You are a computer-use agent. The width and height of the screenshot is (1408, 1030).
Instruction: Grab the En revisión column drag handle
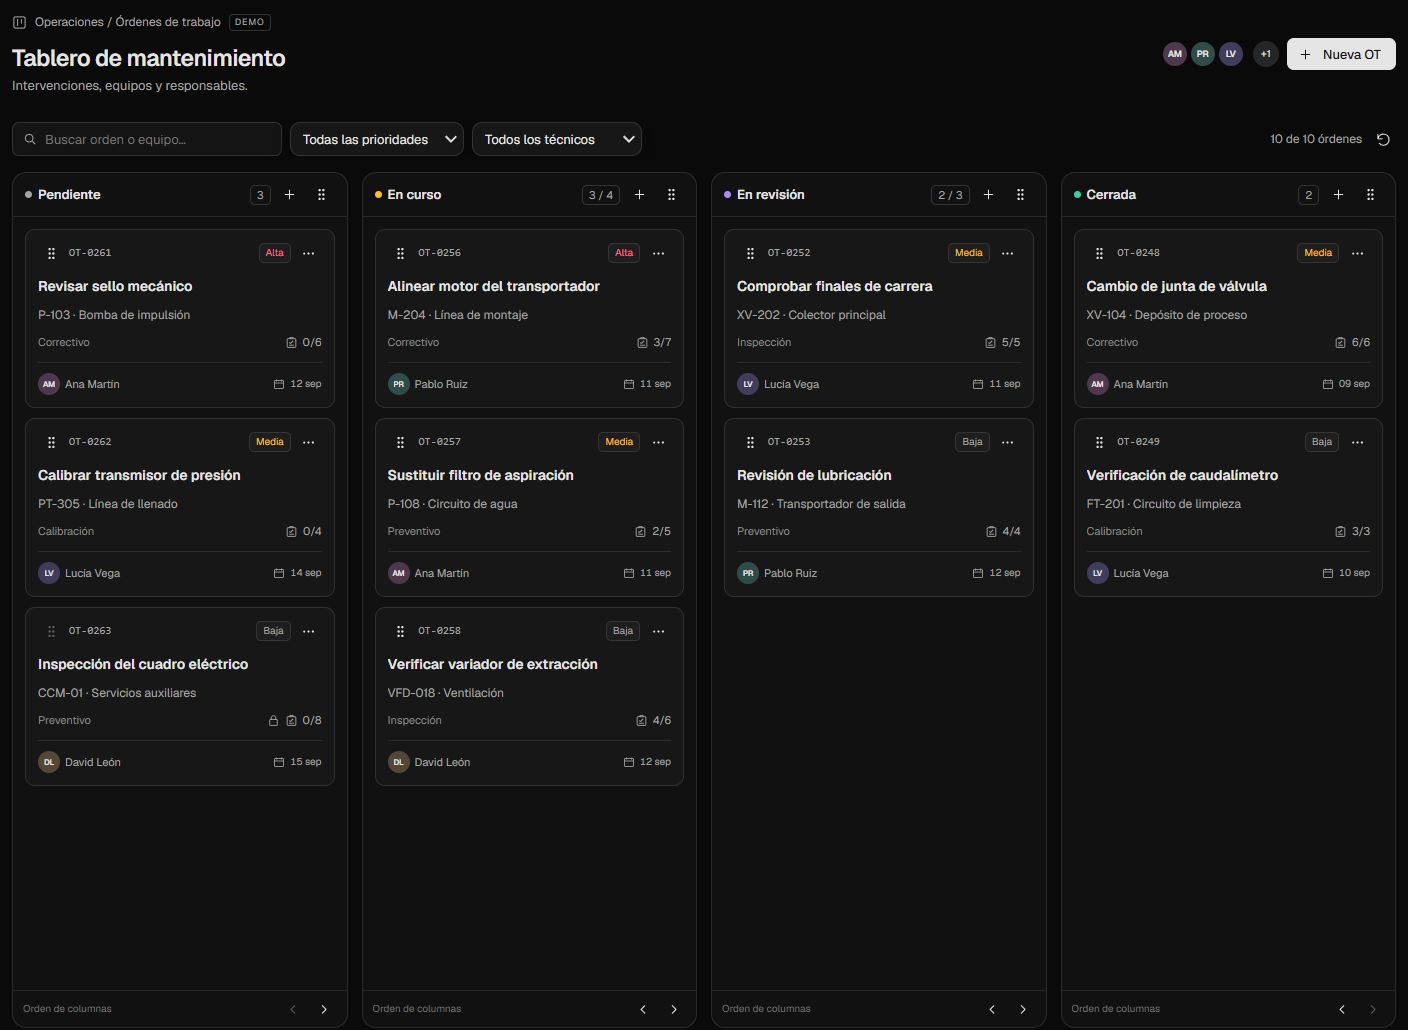pyautogui.click(x=1021, y=195)
